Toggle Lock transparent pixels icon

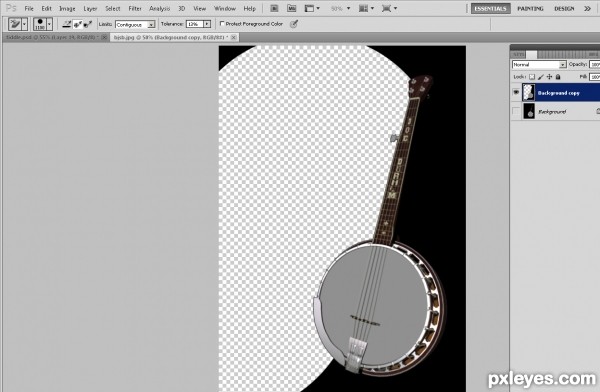pos(532,77)
